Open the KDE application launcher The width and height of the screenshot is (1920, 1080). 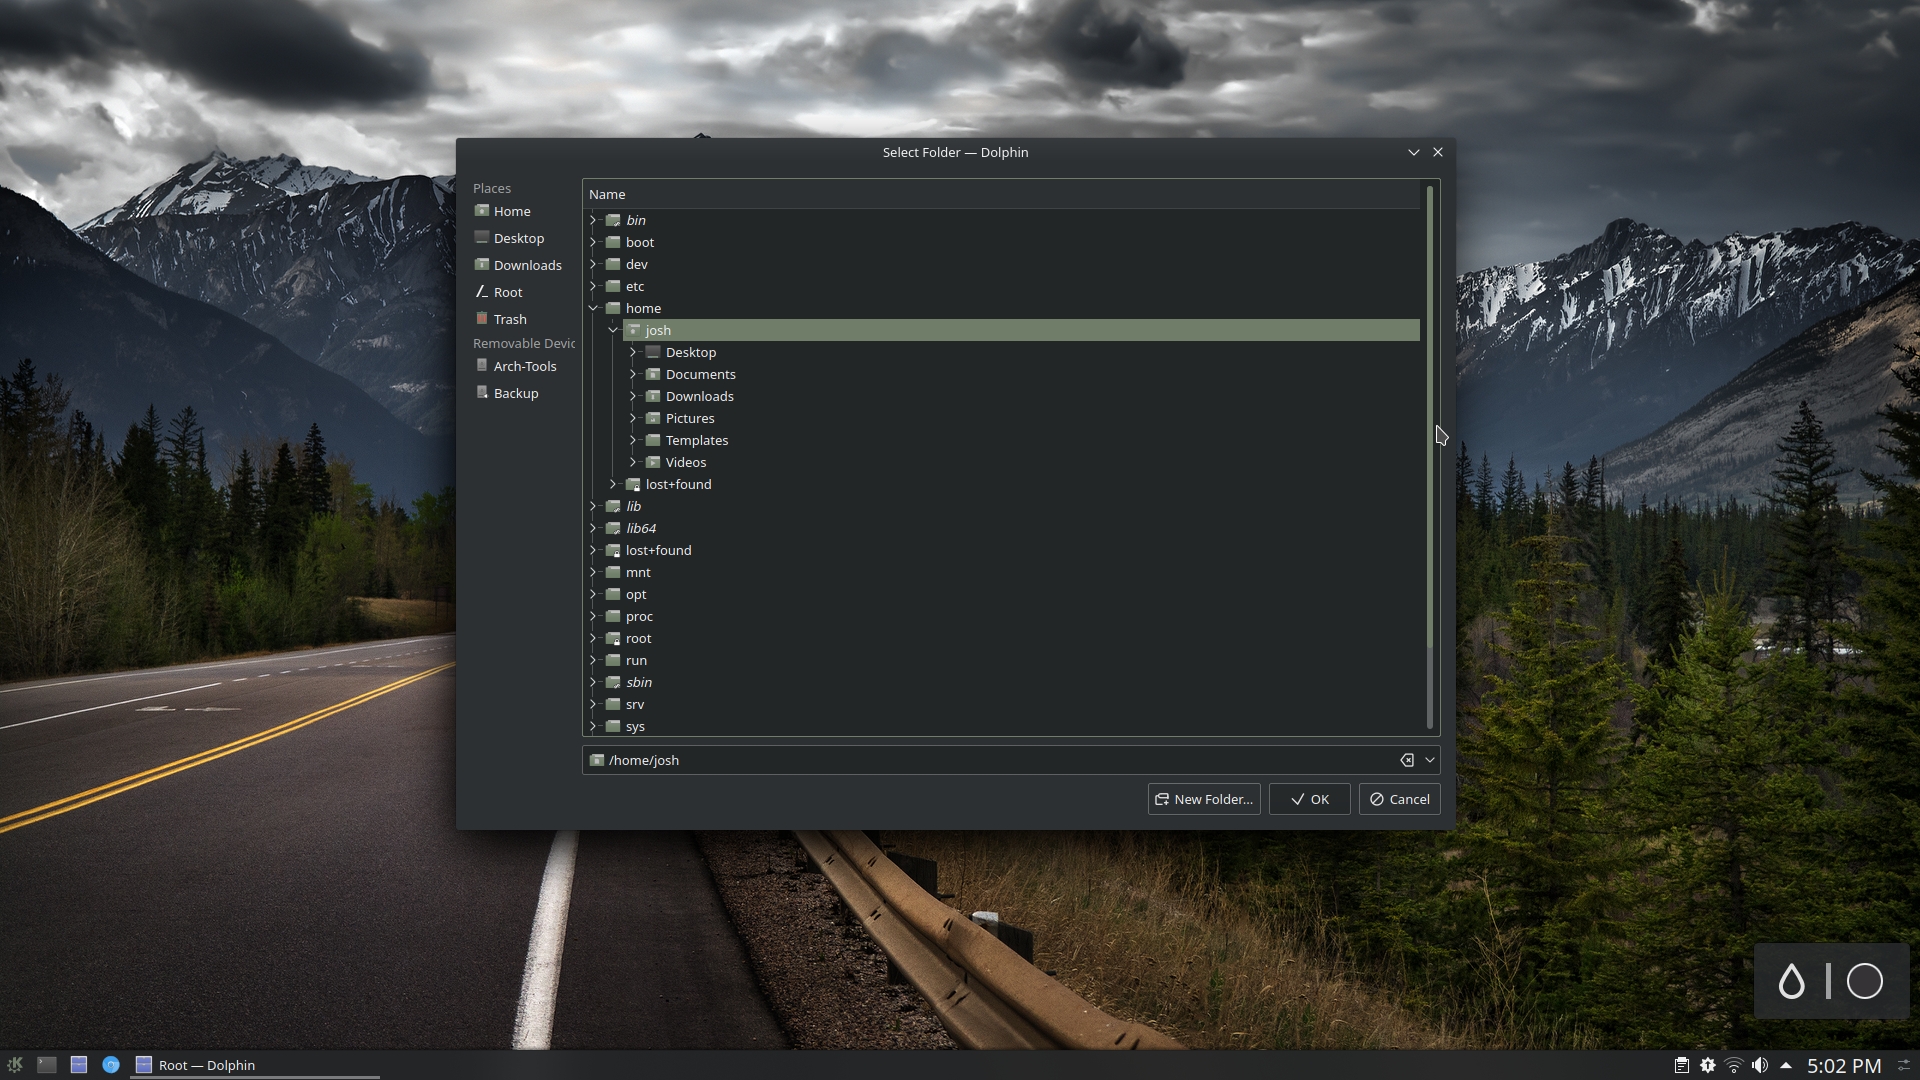tap(15, 1065)
